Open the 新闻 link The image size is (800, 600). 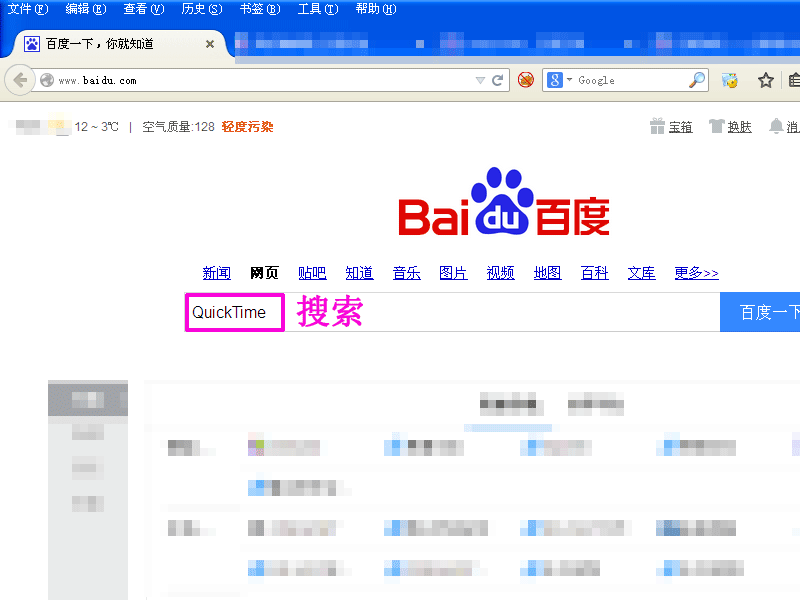point(217,273)
